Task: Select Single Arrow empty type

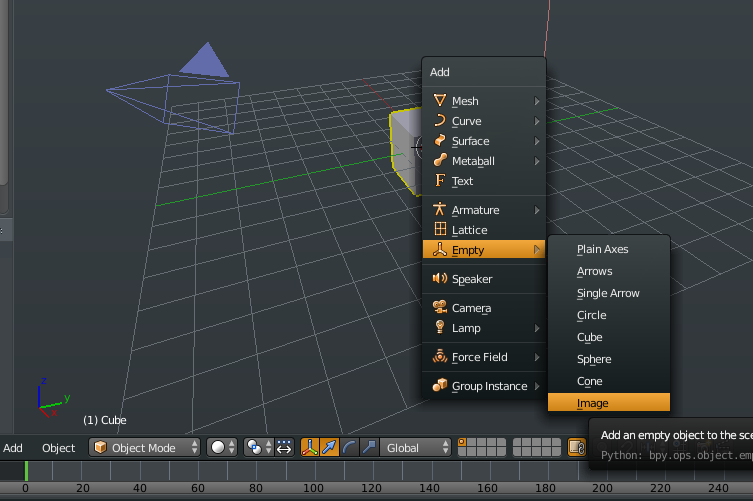Action: point(608,293)
